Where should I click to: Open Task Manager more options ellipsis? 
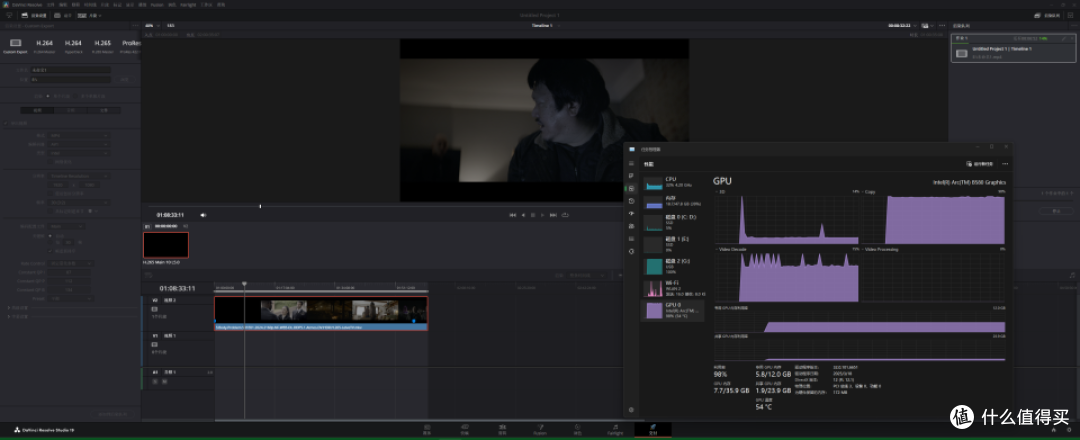coord(1006,164)
